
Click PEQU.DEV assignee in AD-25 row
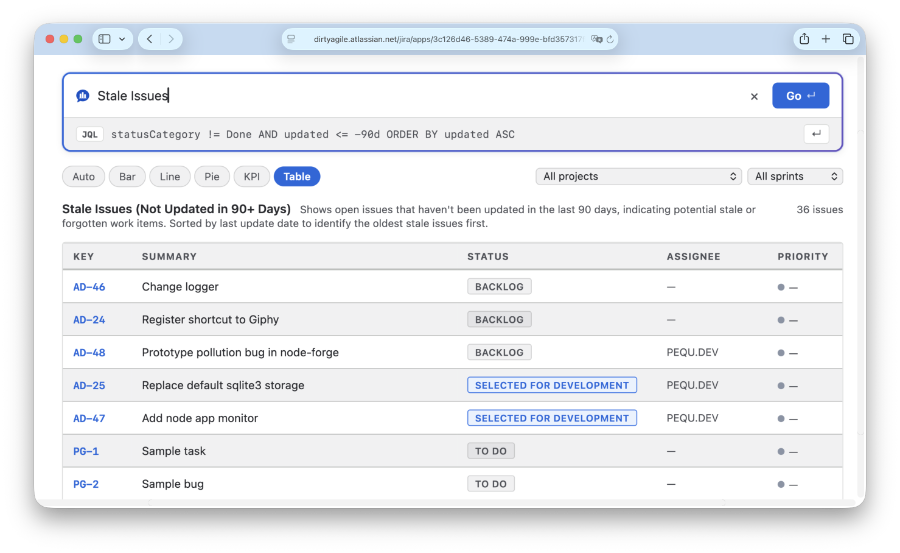(x=692, y=385)
